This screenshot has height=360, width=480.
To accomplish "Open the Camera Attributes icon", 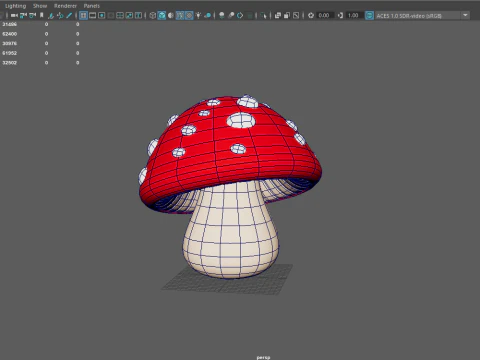I will [x=32, y=15].
